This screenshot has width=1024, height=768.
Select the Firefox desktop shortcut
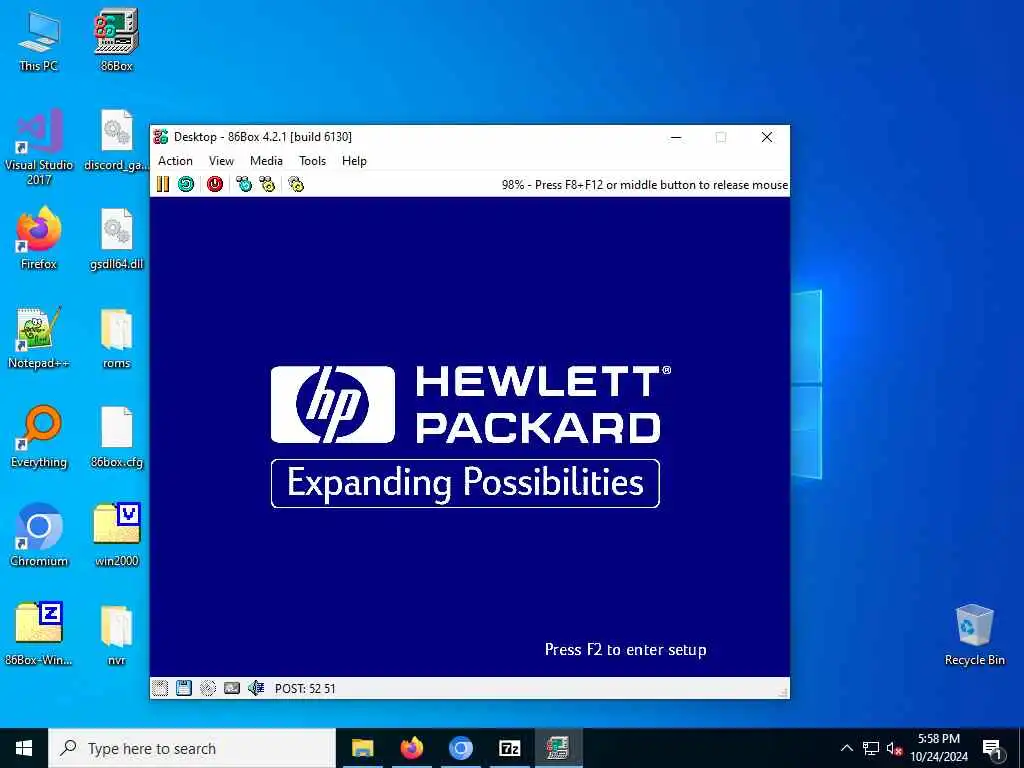point(39,238)
